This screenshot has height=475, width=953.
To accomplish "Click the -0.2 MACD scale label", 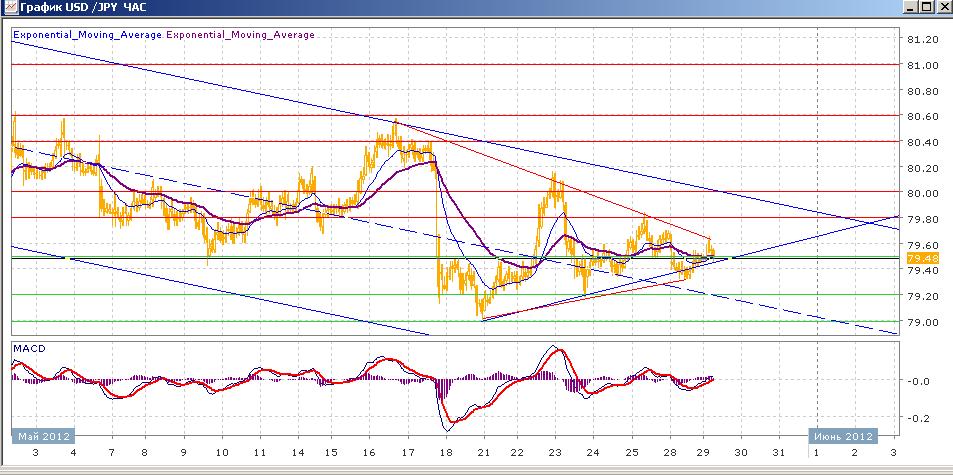I will pos(916,419).
